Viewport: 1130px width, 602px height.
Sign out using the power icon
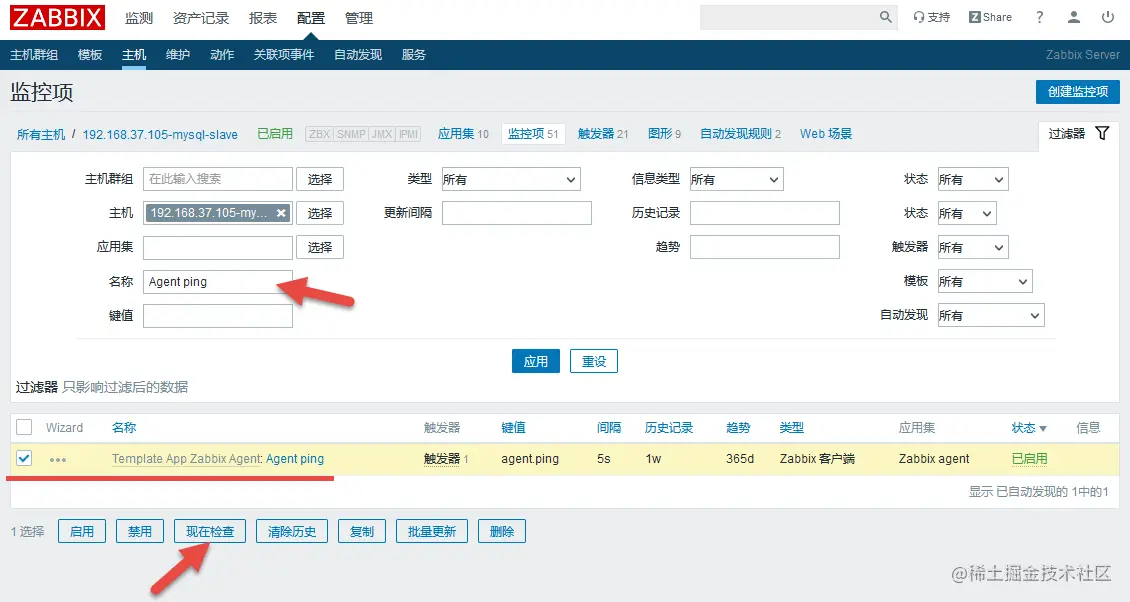[1108, 17]
